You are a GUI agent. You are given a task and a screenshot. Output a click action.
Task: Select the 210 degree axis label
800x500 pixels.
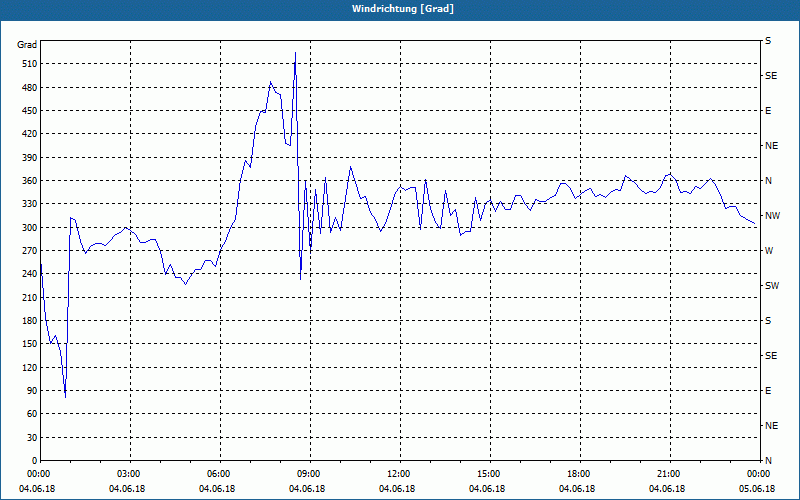point(30,297)
